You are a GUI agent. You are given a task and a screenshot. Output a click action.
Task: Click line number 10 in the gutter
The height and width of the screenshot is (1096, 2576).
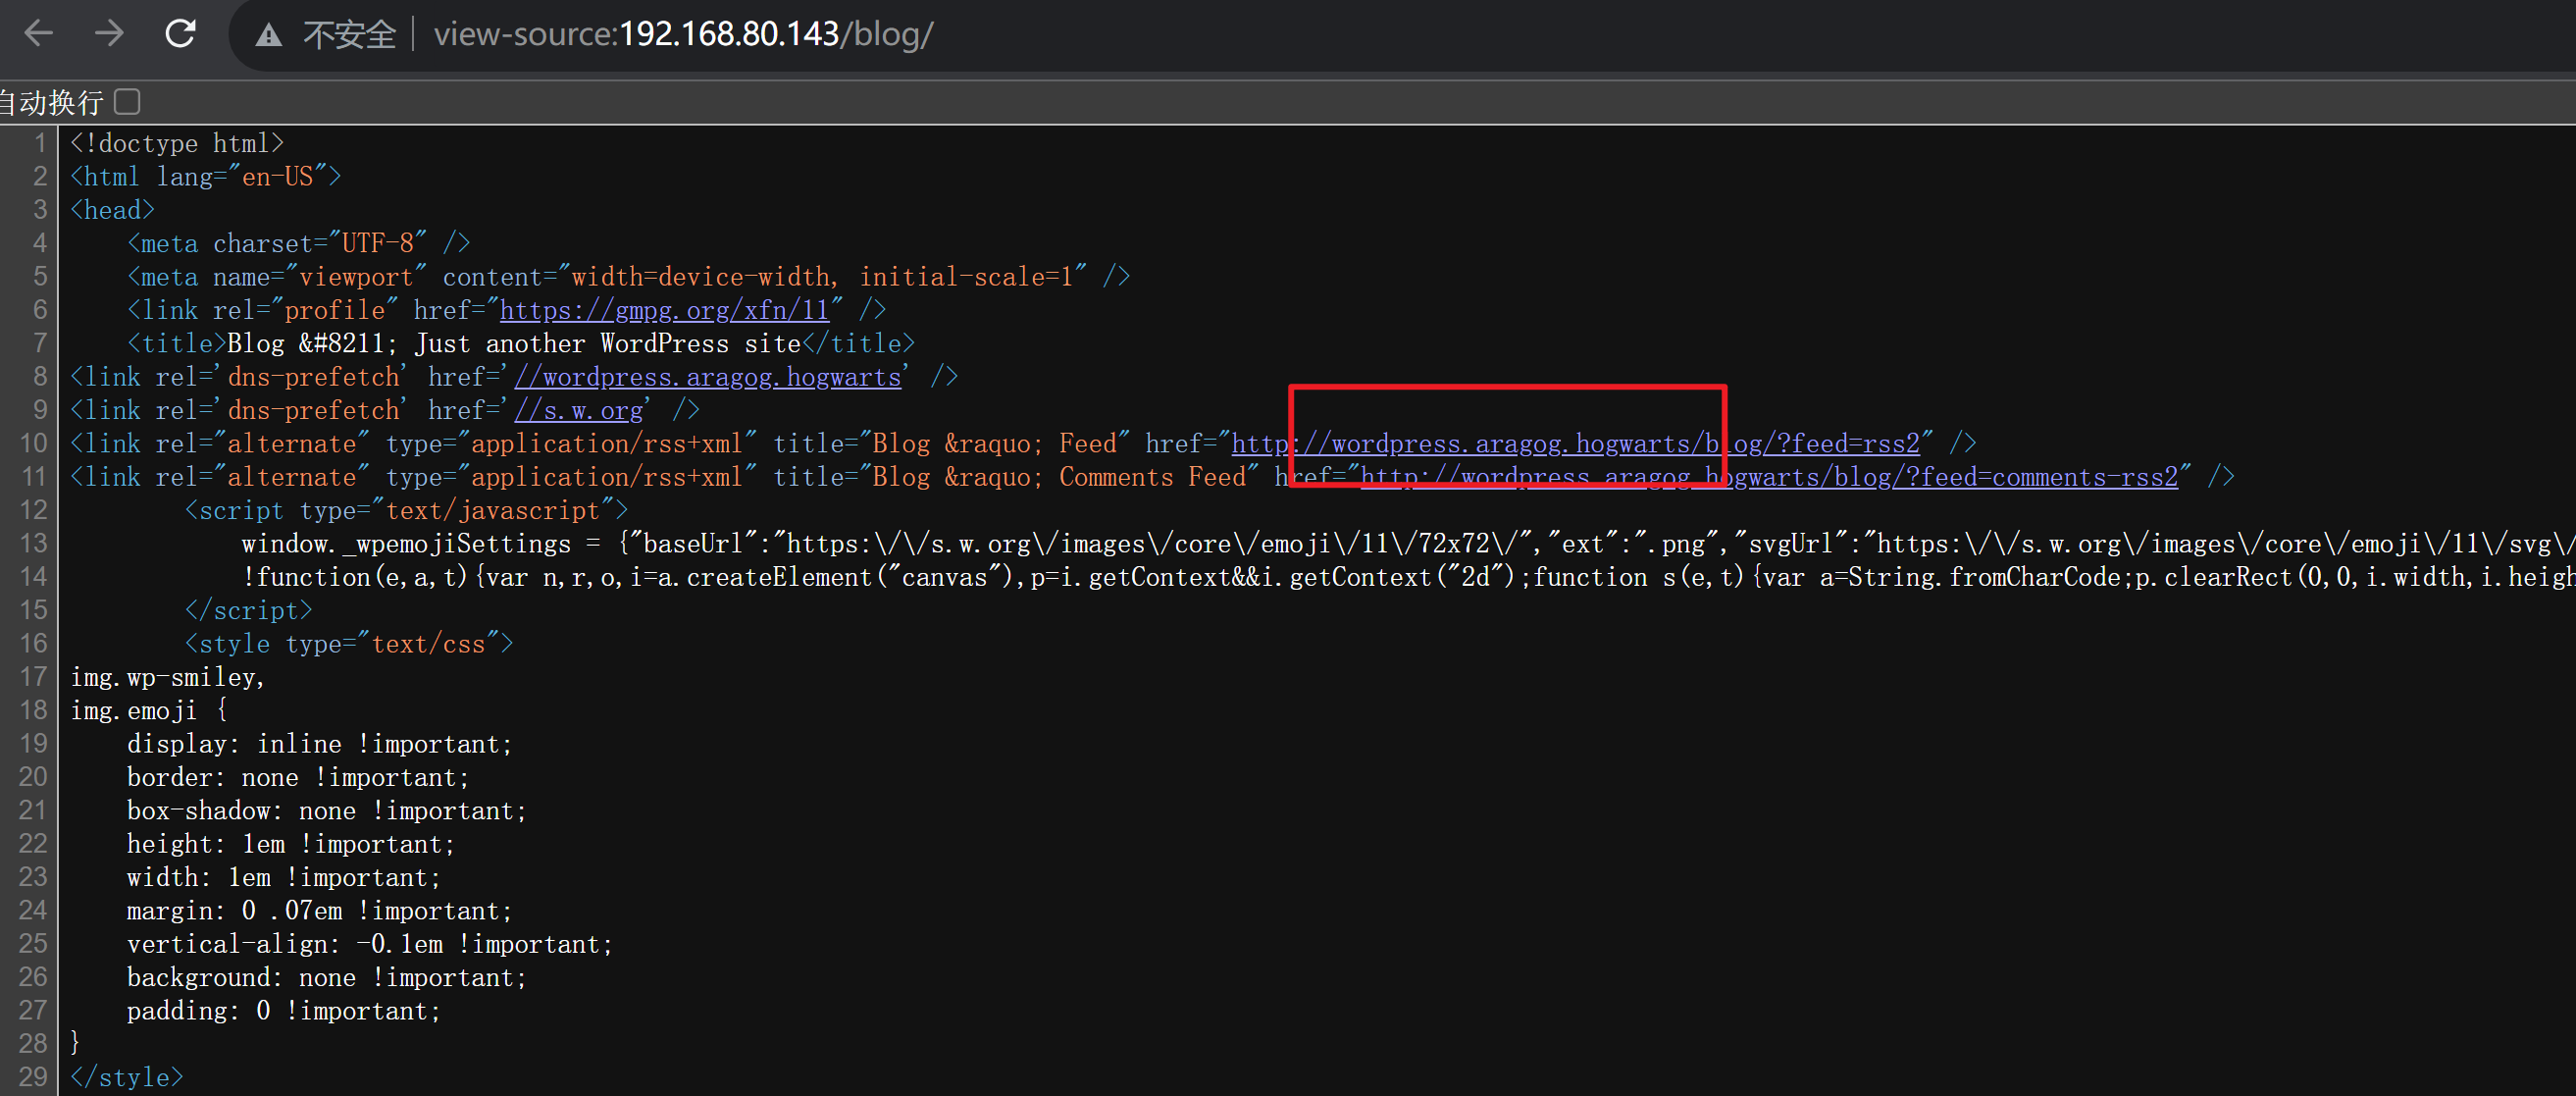point(33,443)
